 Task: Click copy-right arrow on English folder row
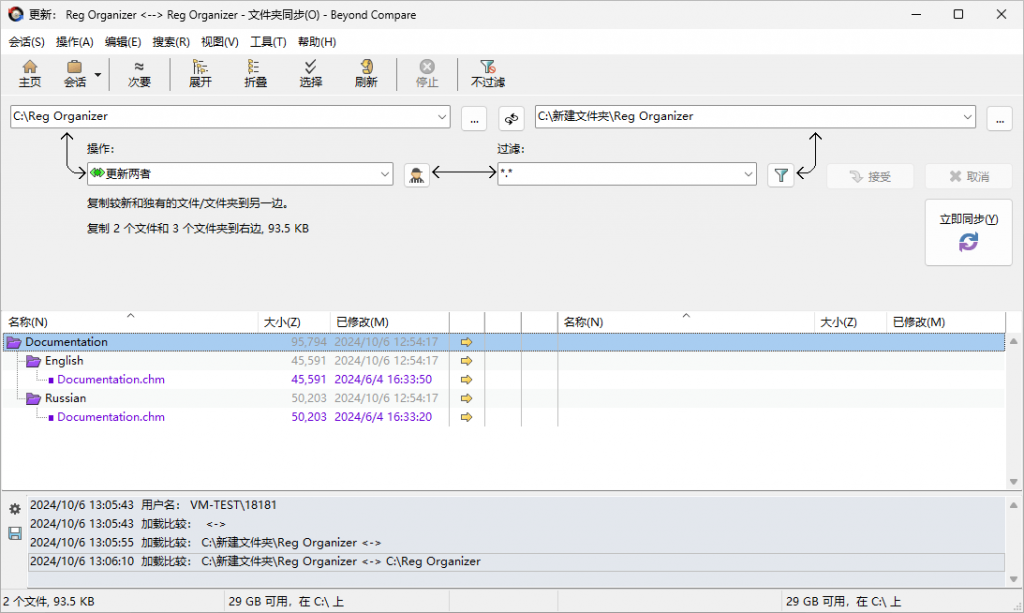point(466,361)
